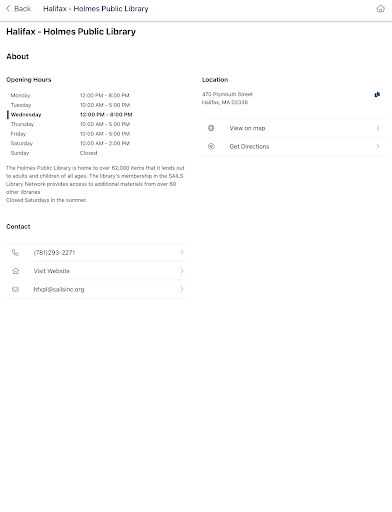Click the About heading
Viewport: 392px width, 512px height.
17,56
